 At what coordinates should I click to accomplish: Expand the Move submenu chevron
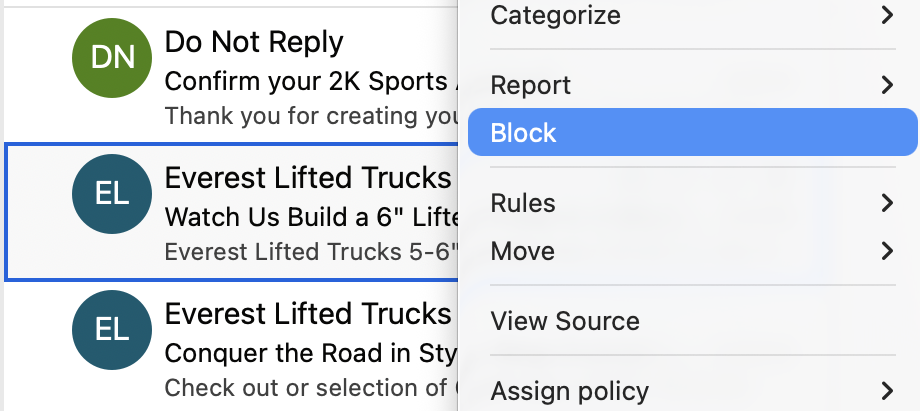click(886, 251)
